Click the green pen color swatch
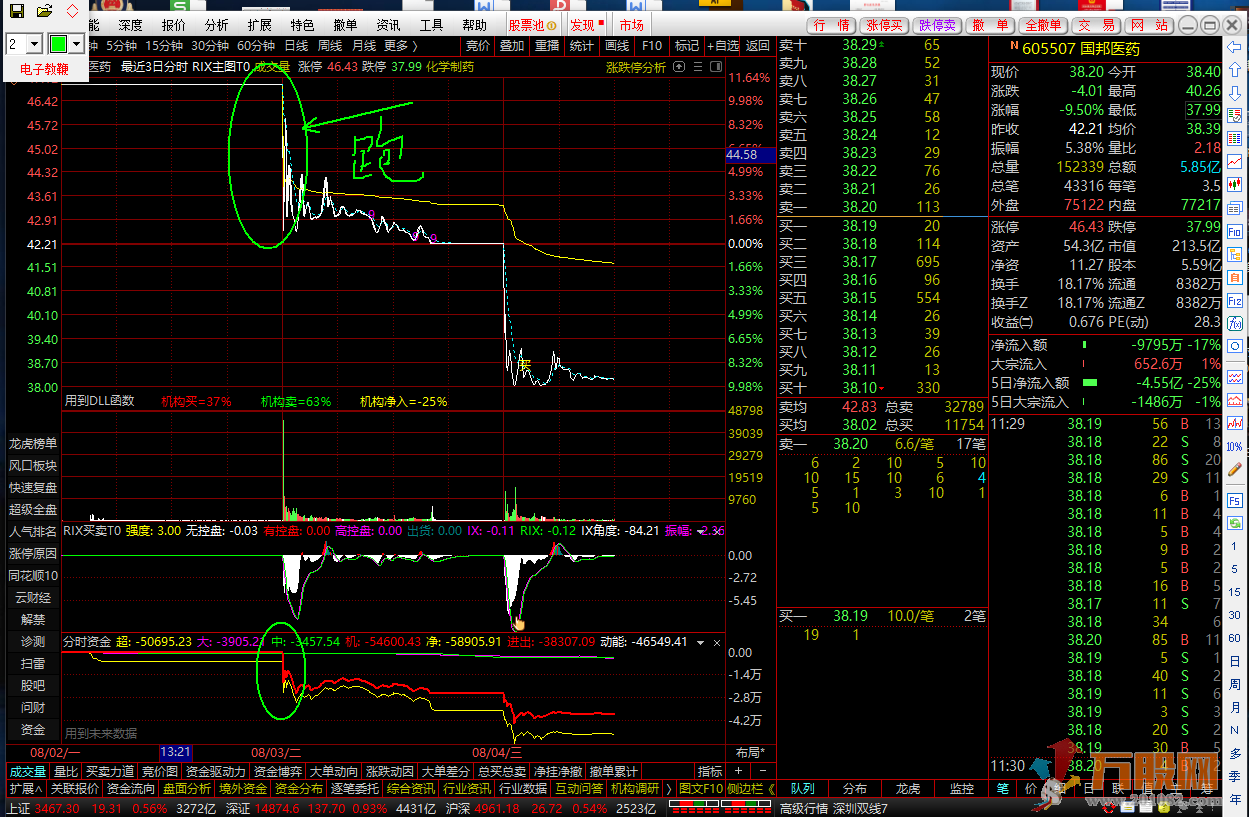The width and height of the screenshot is (1249, 817). point(59,44)
